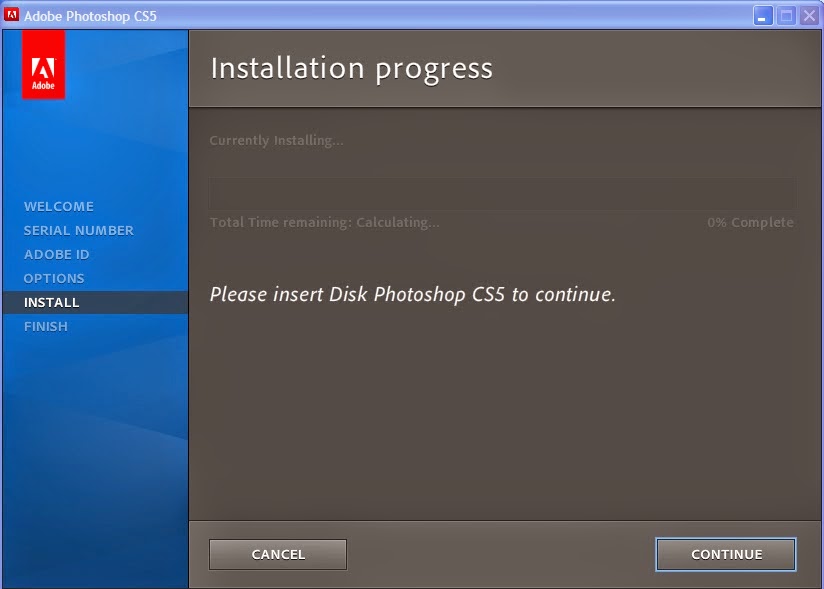This screenshot has width=824, height=589.
Task: Click the 0% Complete label
Action: (749, 222)
